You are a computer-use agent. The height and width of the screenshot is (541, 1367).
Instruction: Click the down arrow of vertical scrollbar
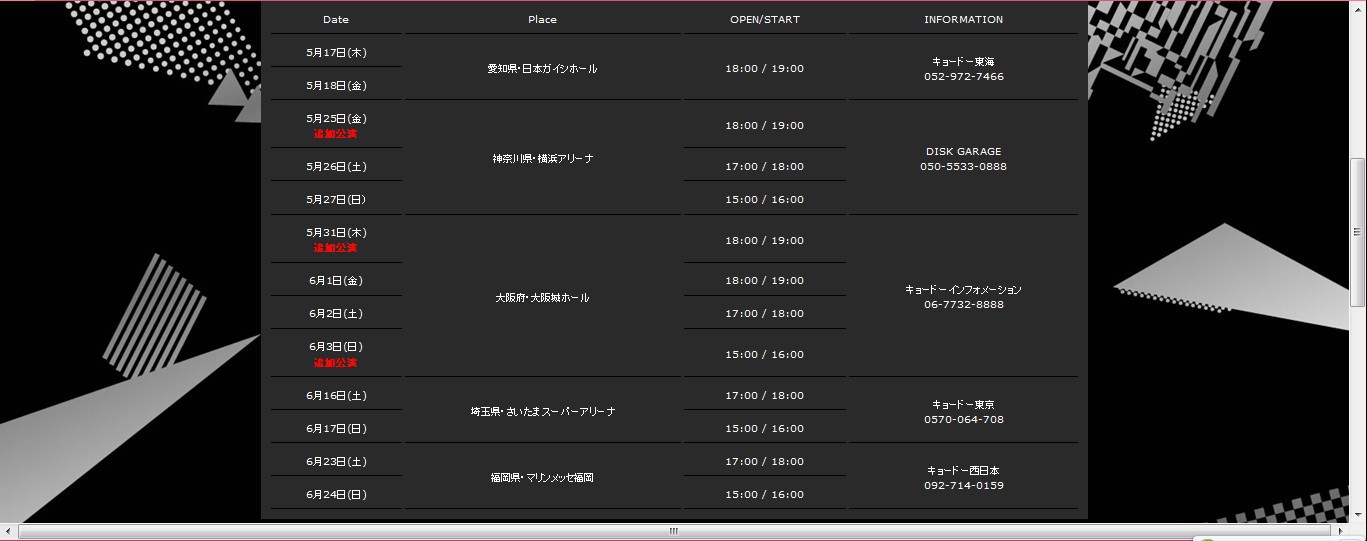click(1358, 514)
